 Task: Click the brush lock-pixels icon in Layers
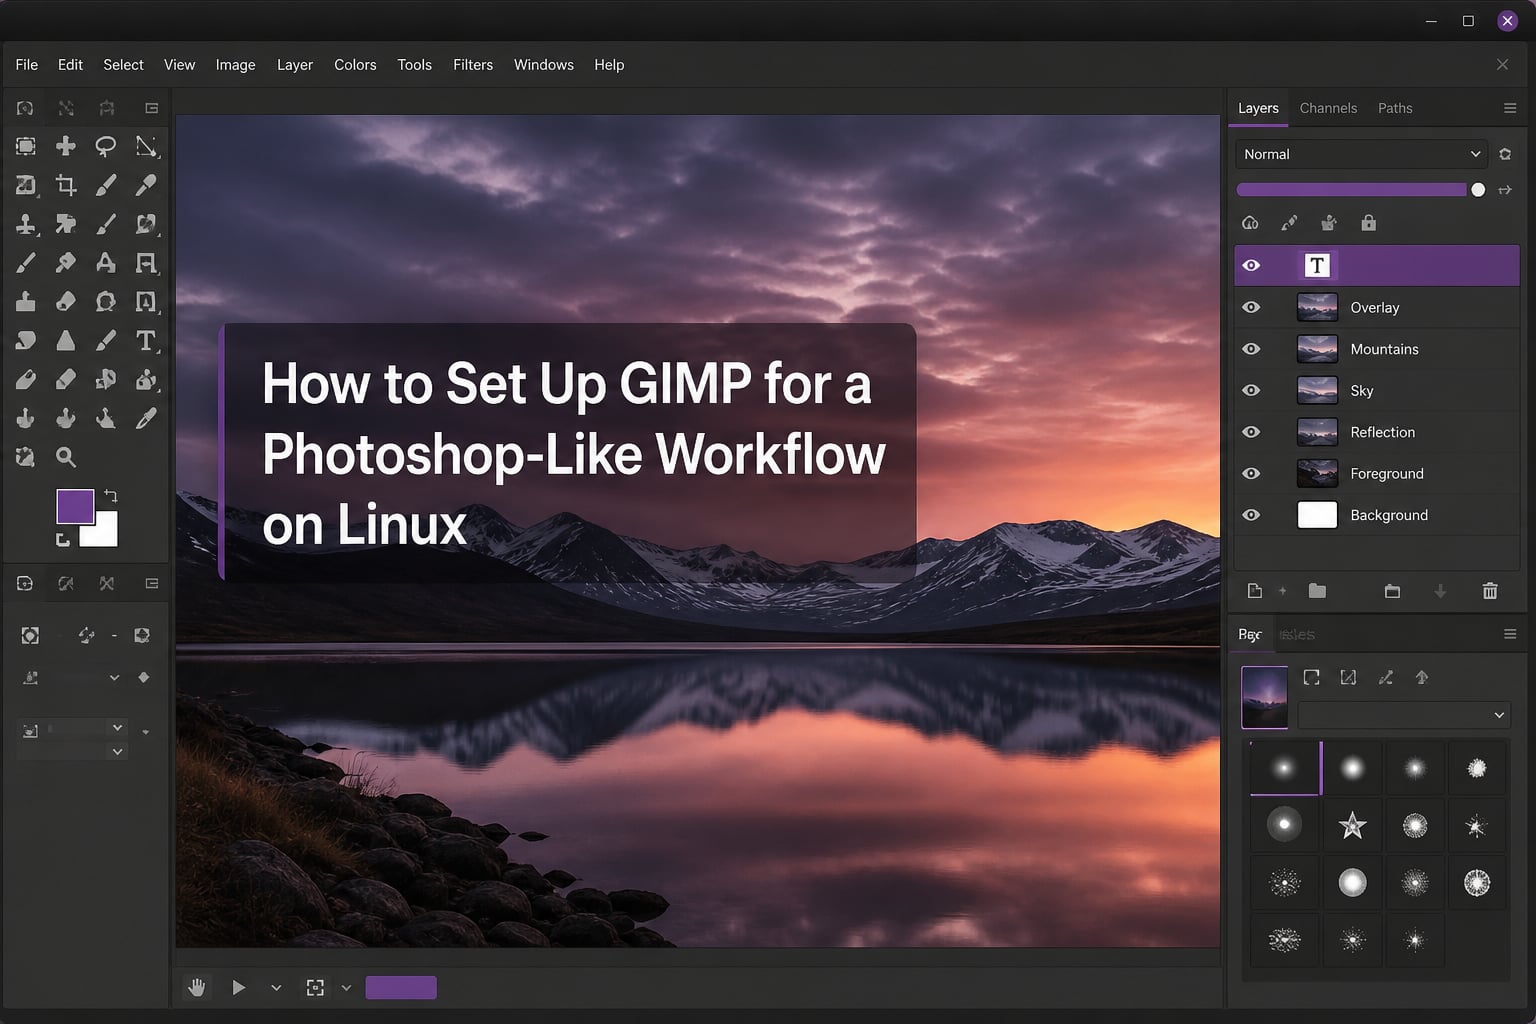1290,223
